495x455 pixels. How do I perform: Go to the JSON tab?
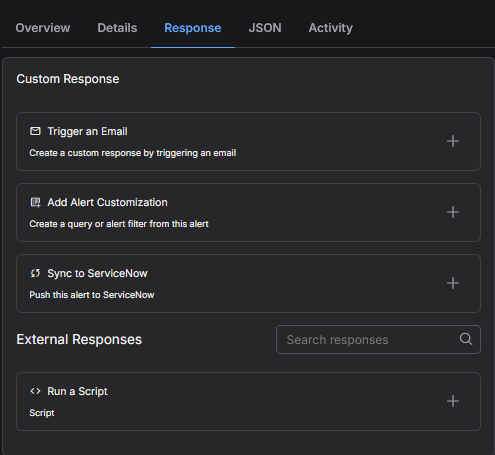click(x=265, y=28)
